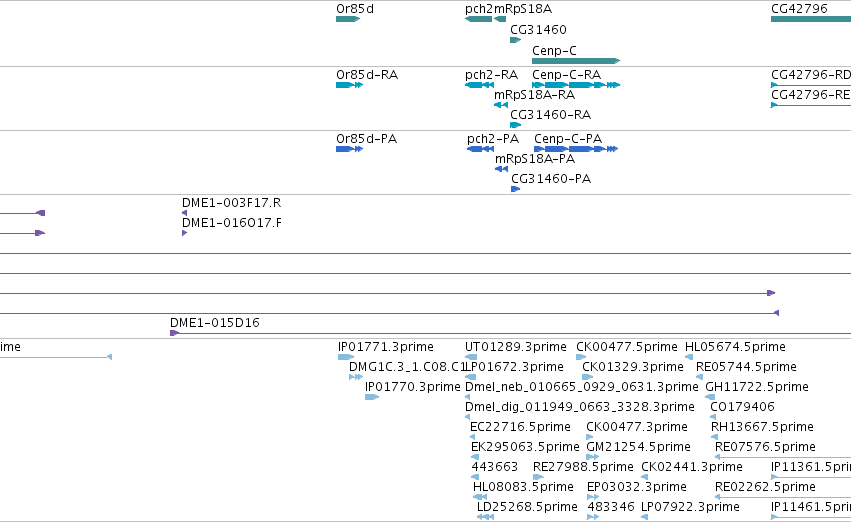
Task: Select the pch2 gene feature
Action: (x=478, y=19)
